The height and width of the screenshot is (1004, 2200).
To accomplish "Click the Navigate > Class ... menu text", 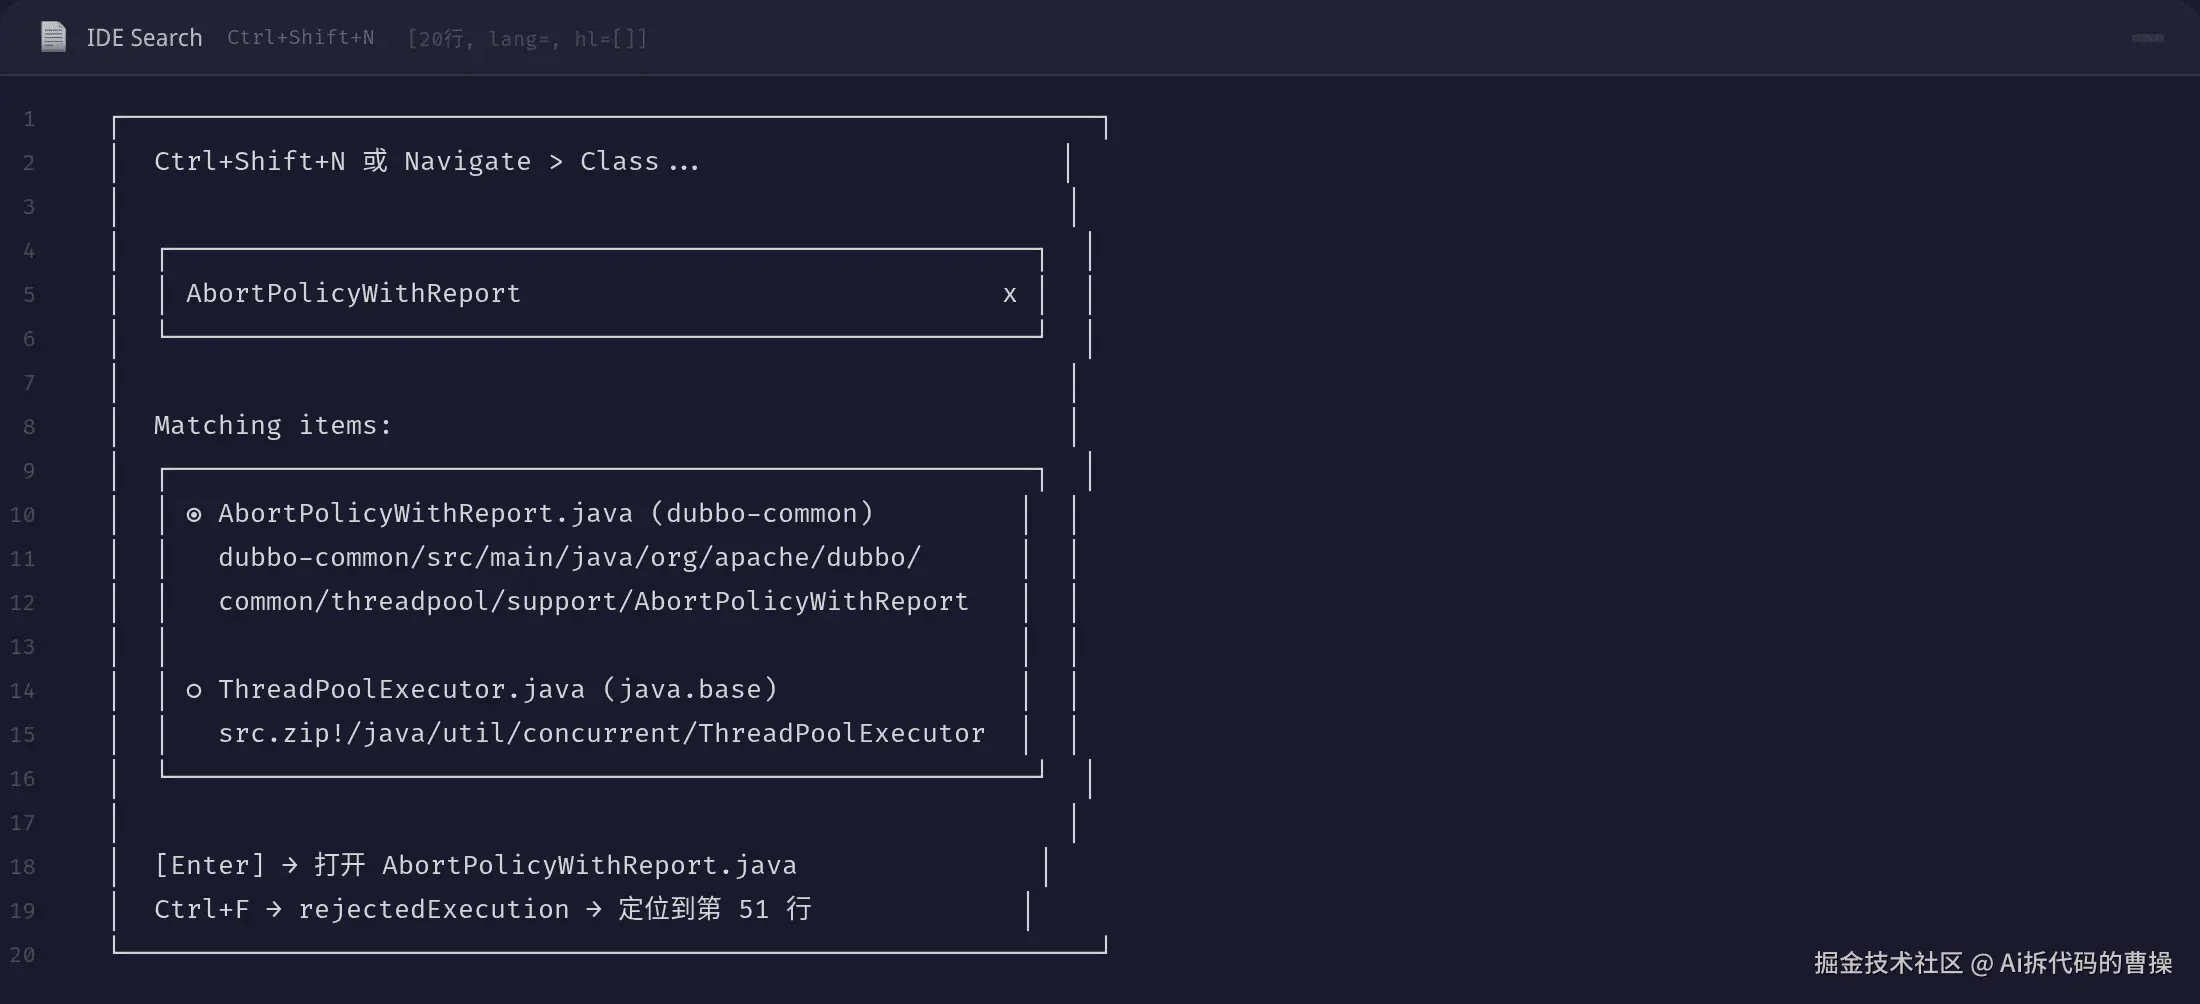I will 551,161.
